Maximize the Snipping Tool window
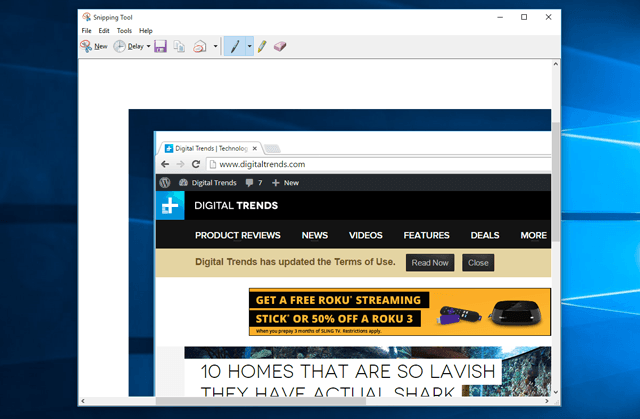 524,17
